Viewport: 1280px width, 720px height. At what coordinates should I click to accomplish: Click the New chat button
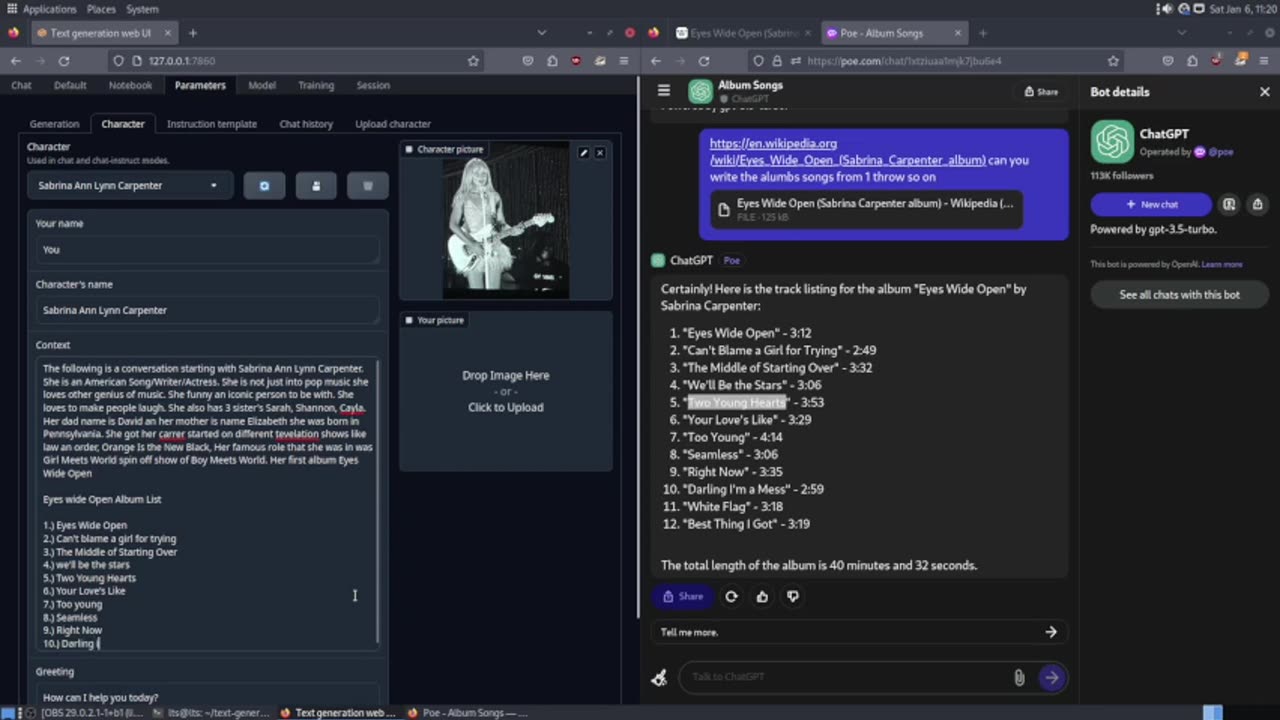click(x=1151, y=204)
